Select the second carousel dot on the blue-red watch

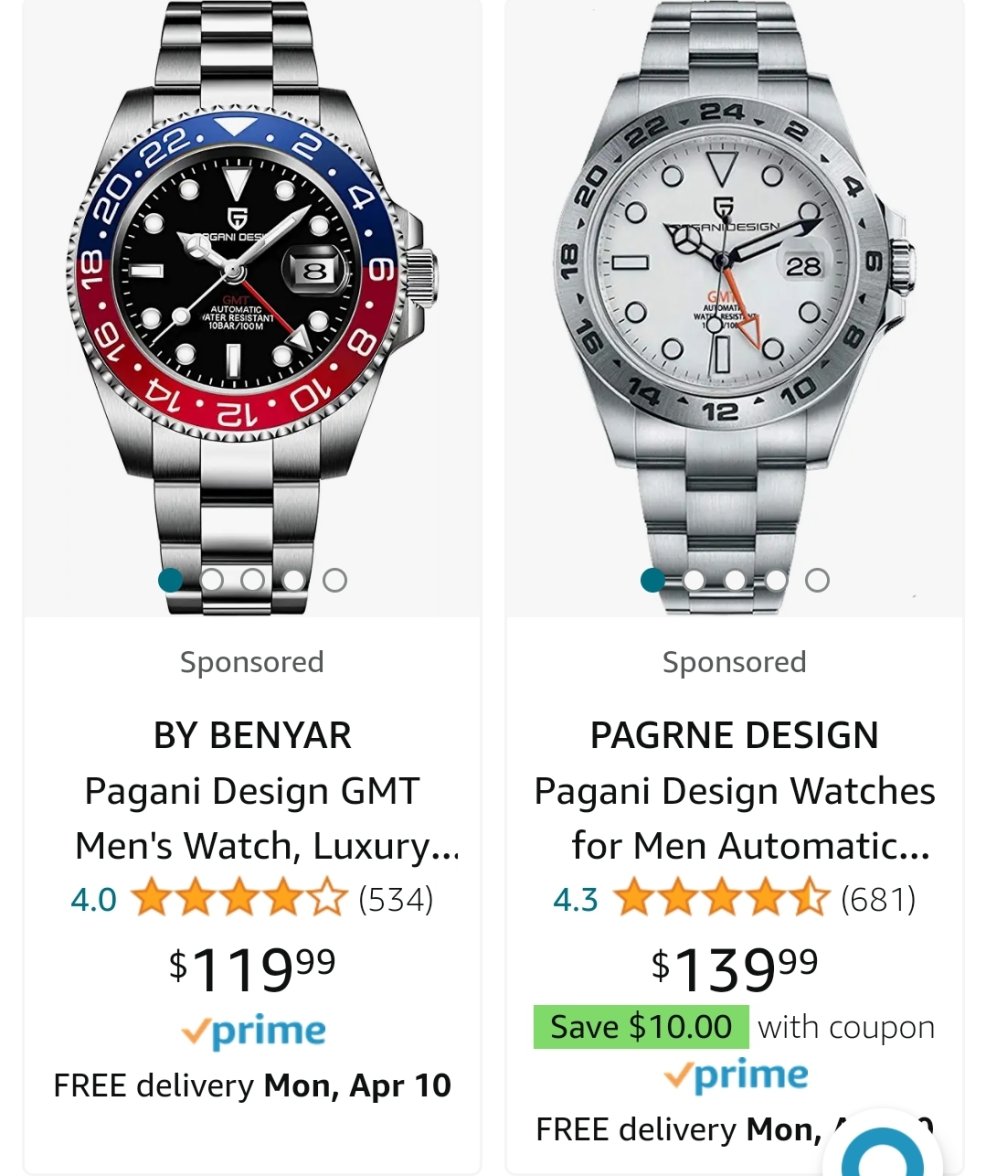pyautogui.click(x=212, y=580)
